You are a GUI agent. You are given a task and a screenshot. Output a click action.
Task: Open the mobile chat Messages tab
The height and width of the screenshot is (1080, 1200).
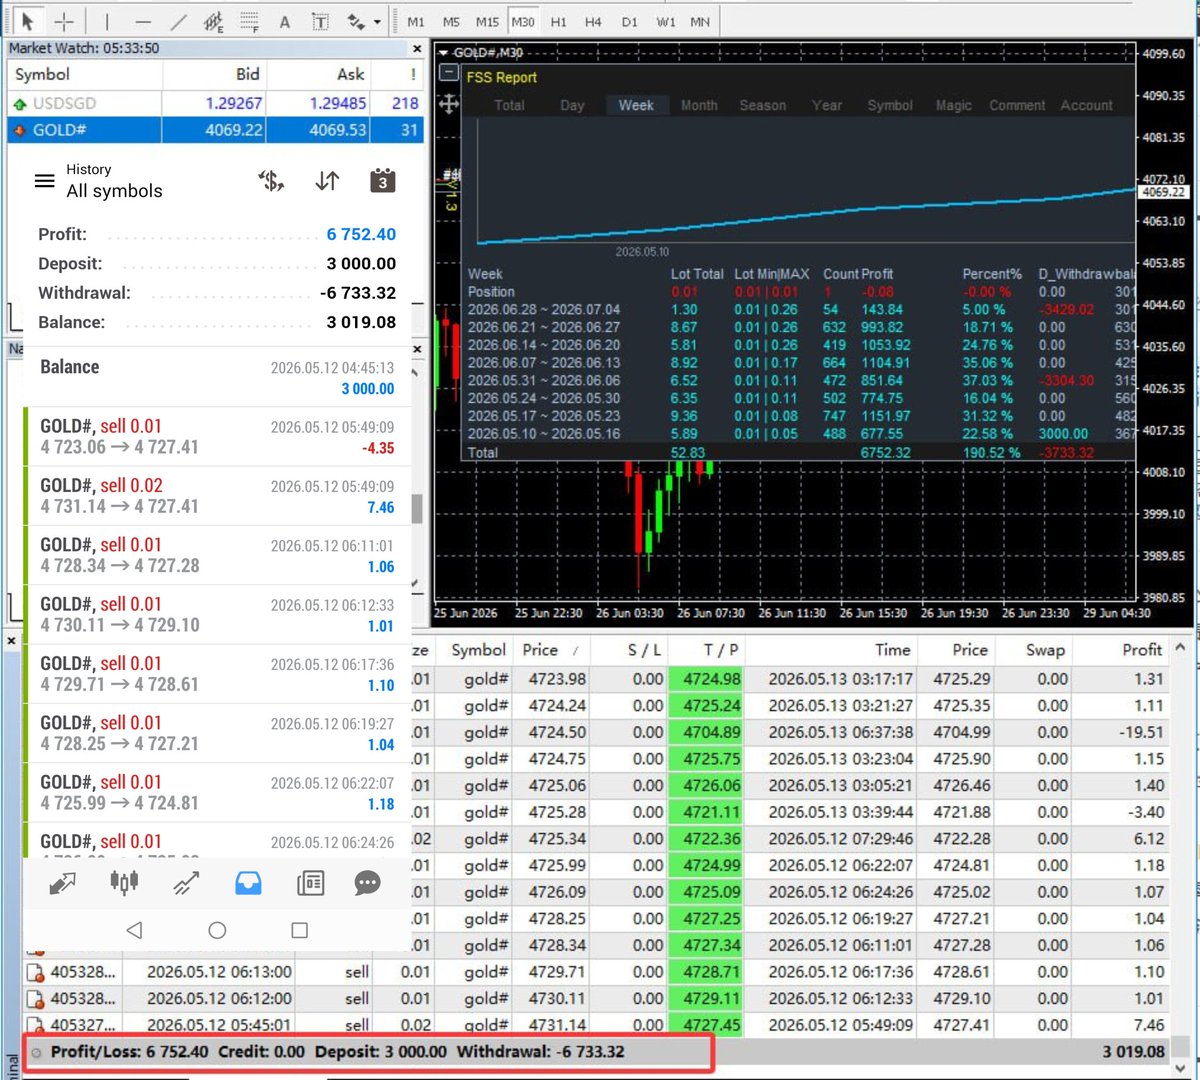point(368,883)
